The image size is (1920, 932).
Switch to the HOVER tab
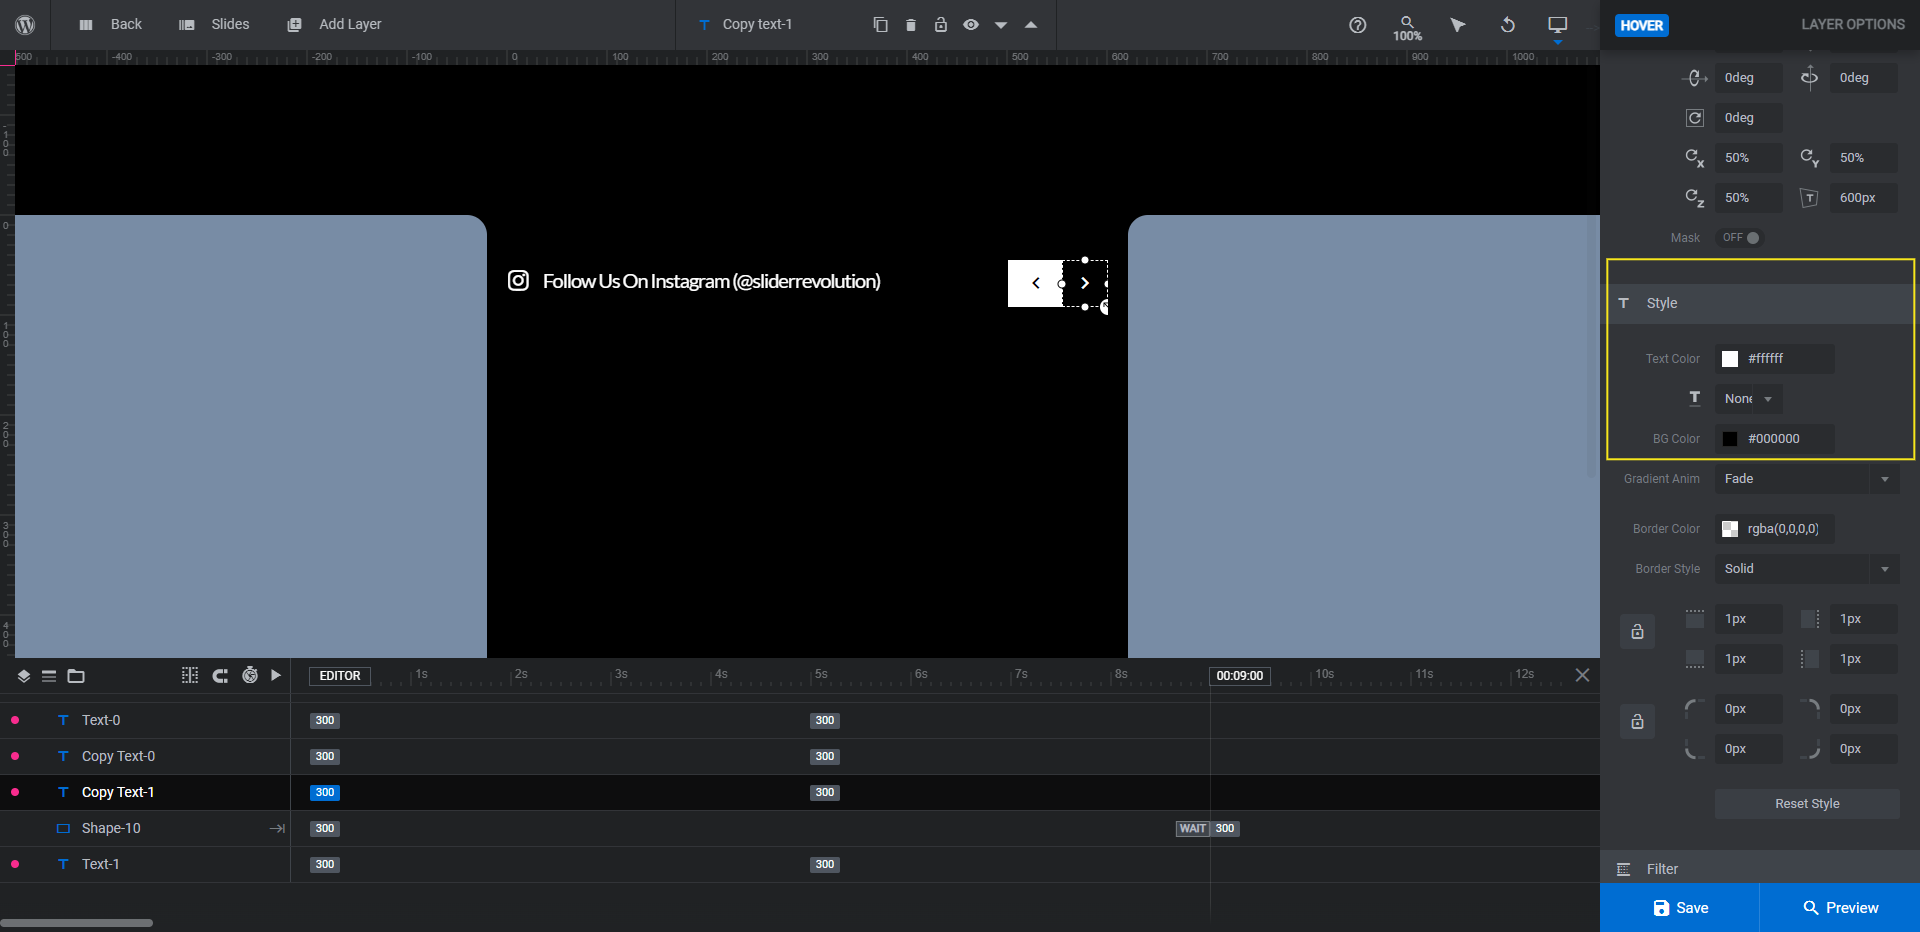click(1641, 25)
